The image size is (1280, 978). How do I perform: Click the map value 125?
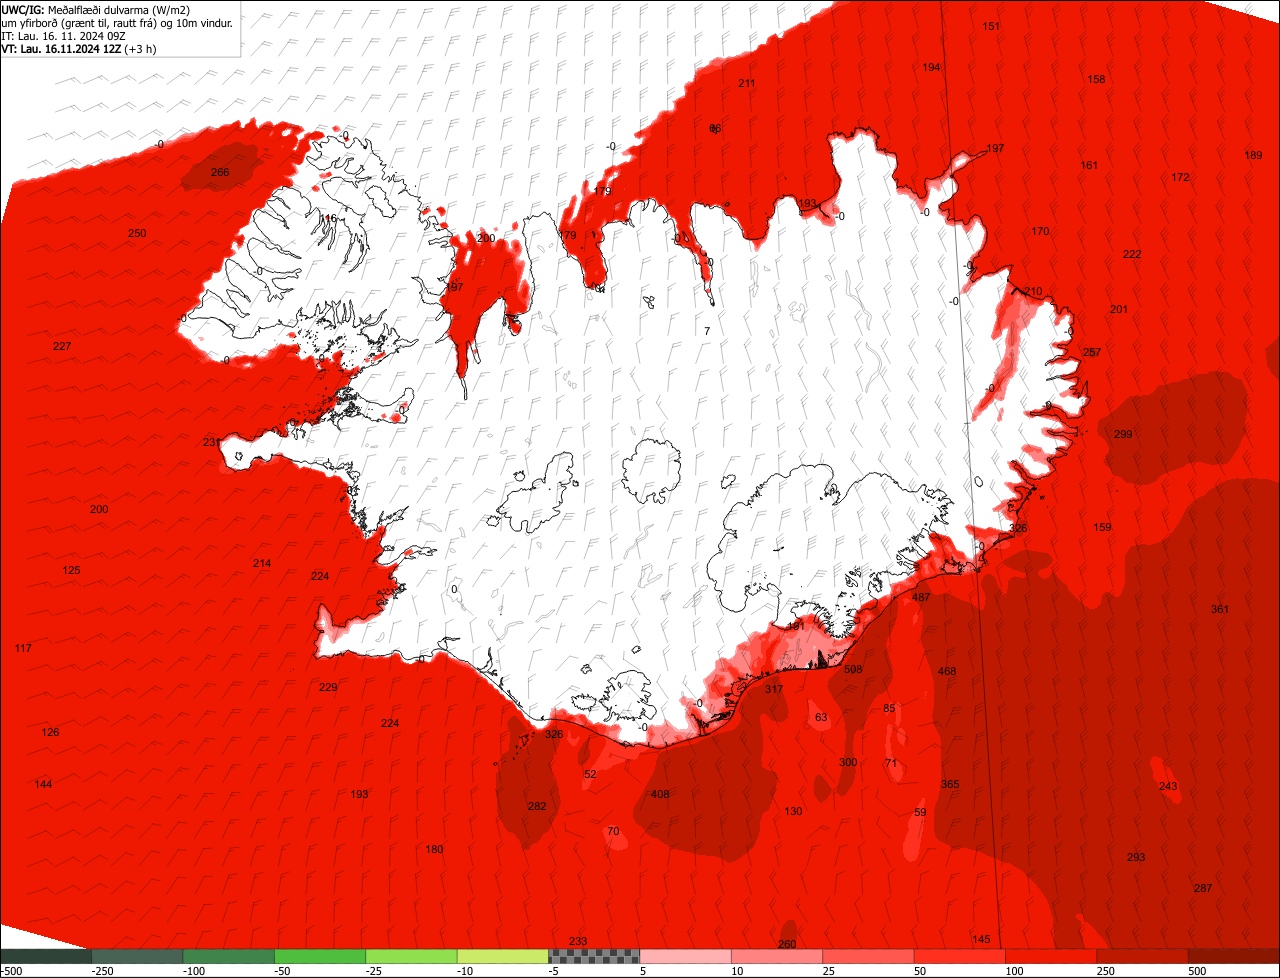pos(71,570)
